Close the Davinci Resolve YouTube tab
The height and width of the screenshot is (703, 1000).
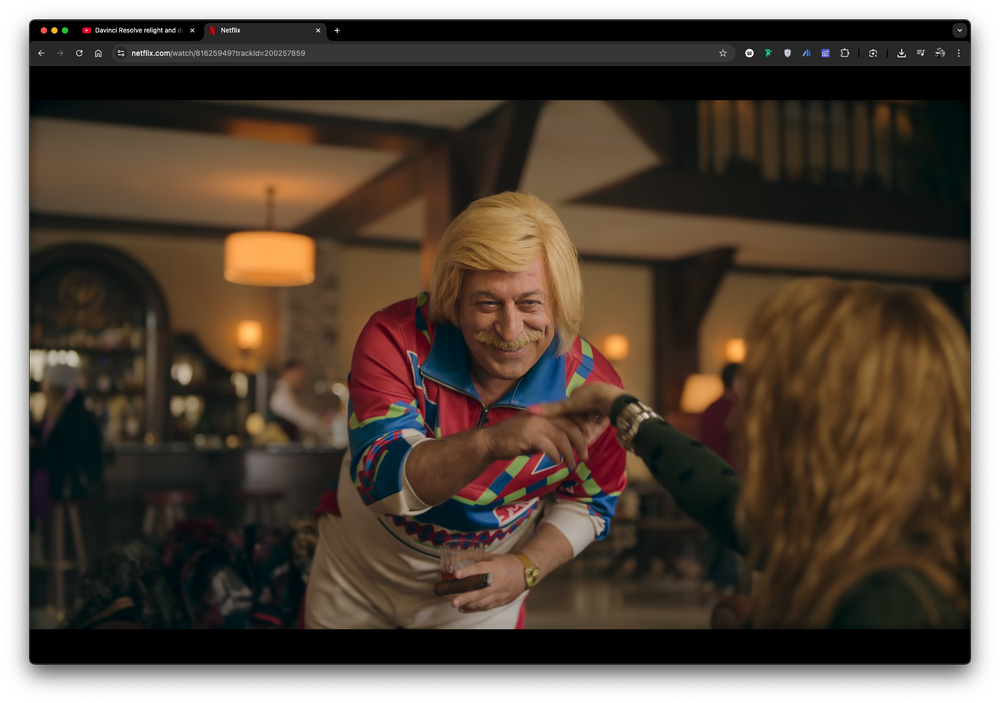(192, 31)
